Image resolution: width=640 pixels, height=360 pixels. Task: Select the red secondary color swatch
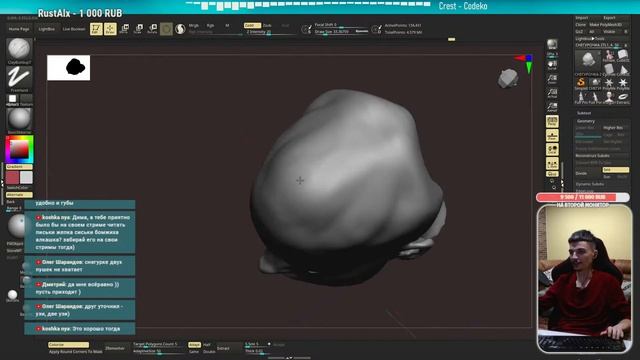point(12,178)
